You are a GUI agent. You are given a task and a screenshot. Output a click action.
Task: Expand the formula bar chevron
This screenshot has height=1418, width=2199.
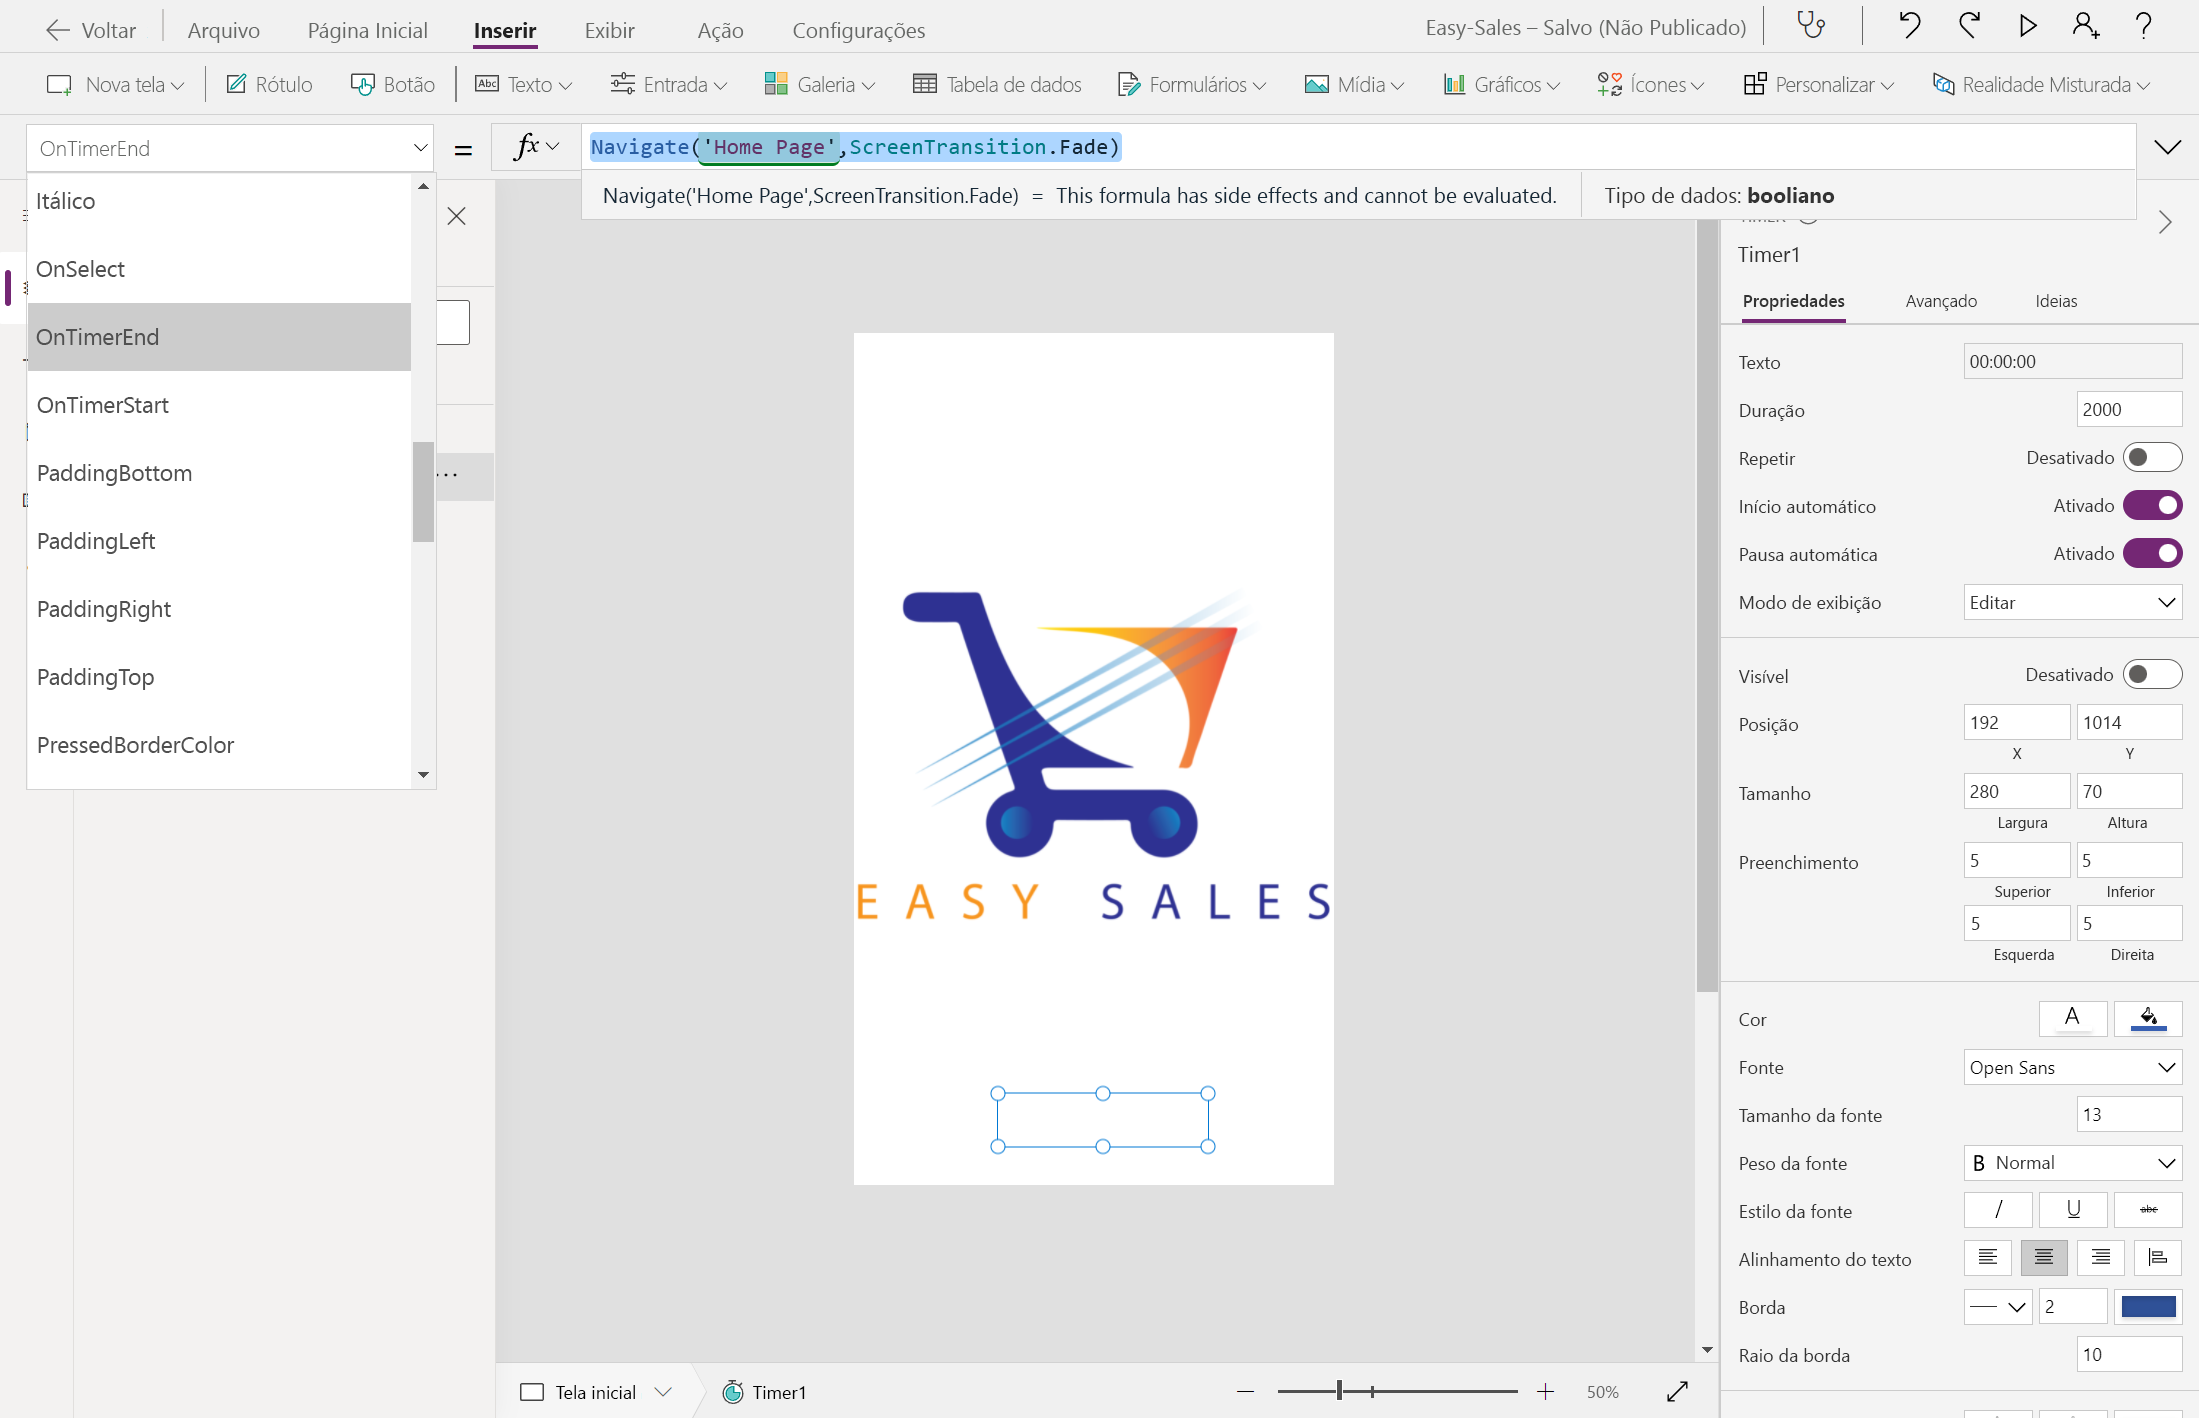coord(2167,148)
